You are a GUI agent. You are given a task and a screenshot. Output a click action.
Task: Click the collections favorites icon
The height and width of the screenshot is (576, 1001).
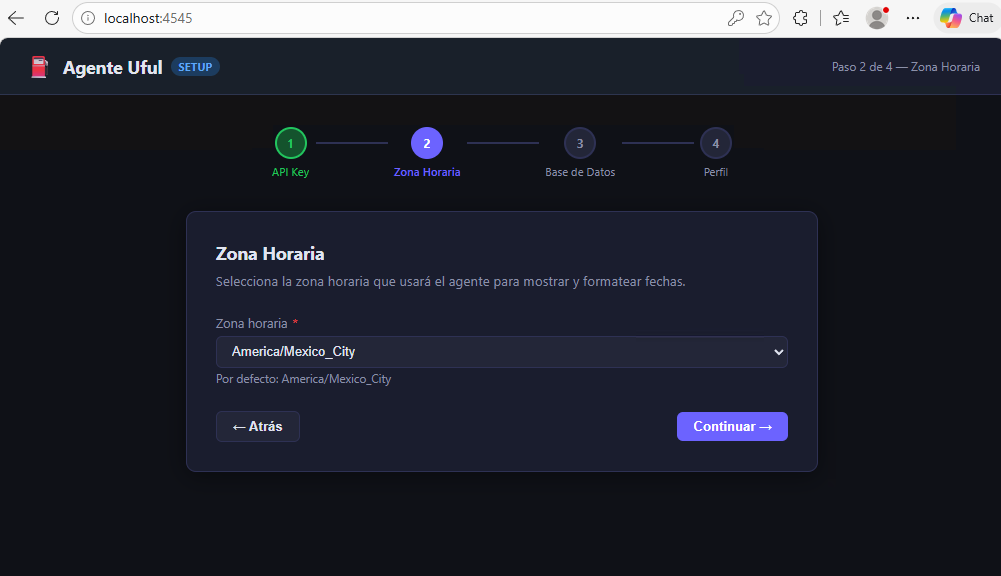coord(840,17)
